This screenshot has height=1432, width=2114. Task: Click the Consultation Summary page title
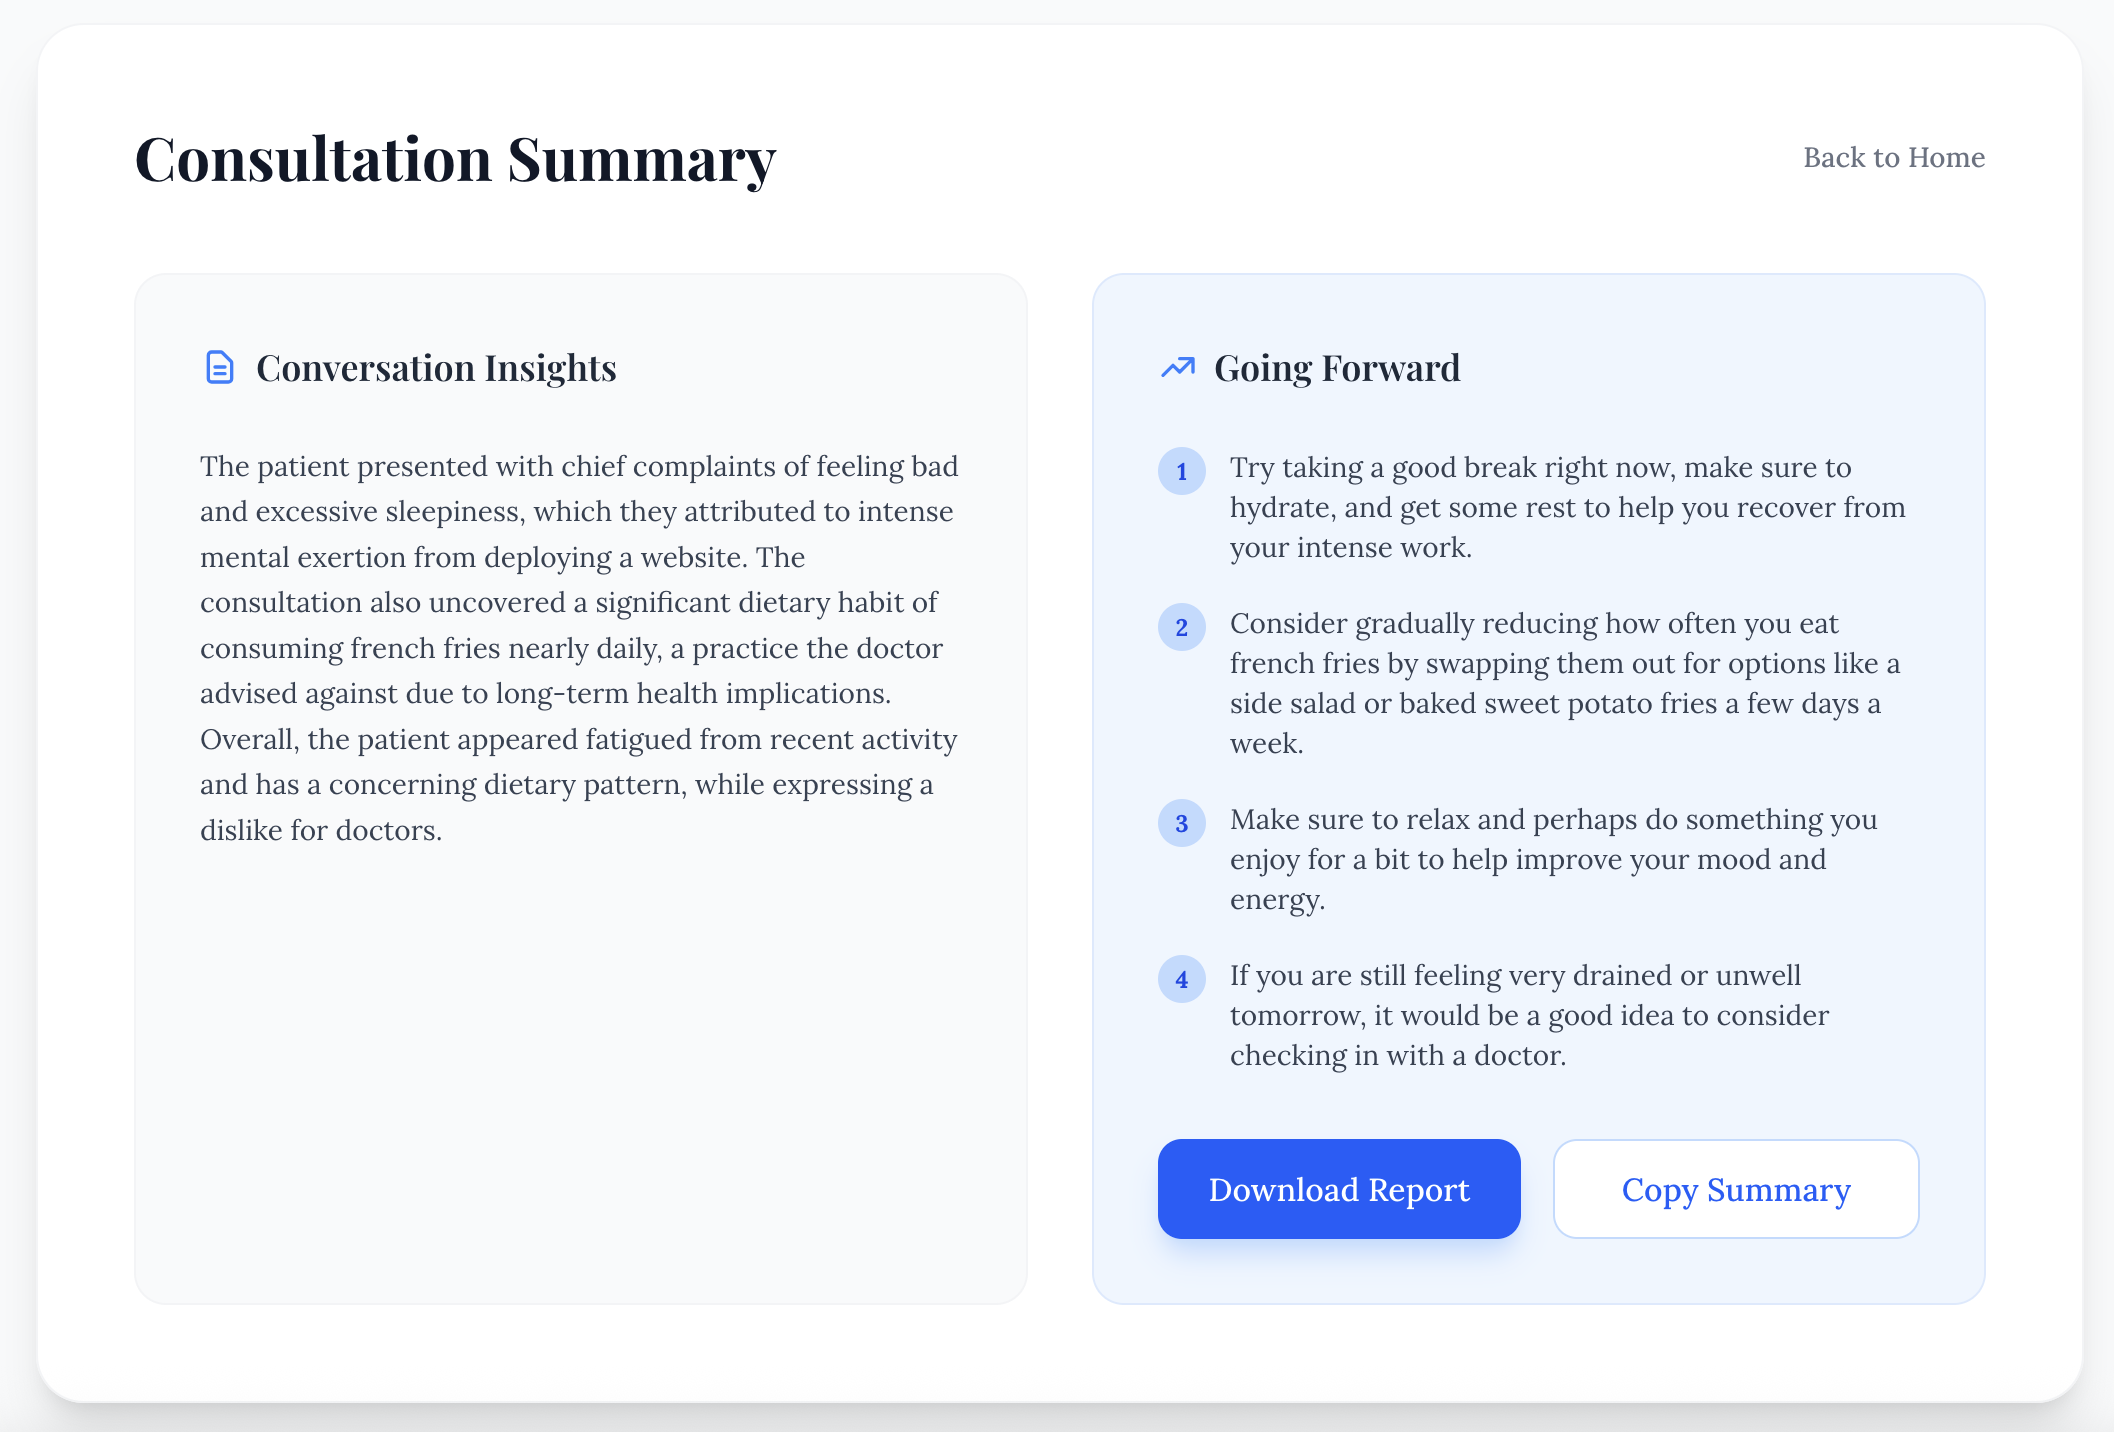click(455, 159)
